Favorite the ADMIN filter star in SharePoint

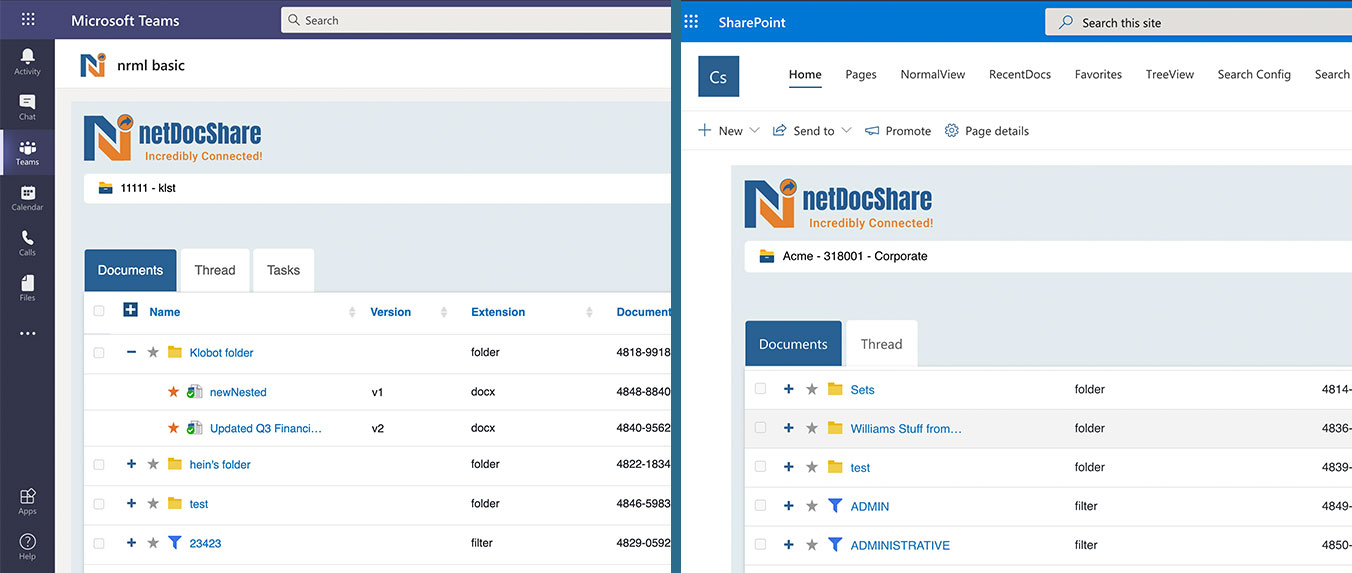pyautogui.click(x=812, y=506)
